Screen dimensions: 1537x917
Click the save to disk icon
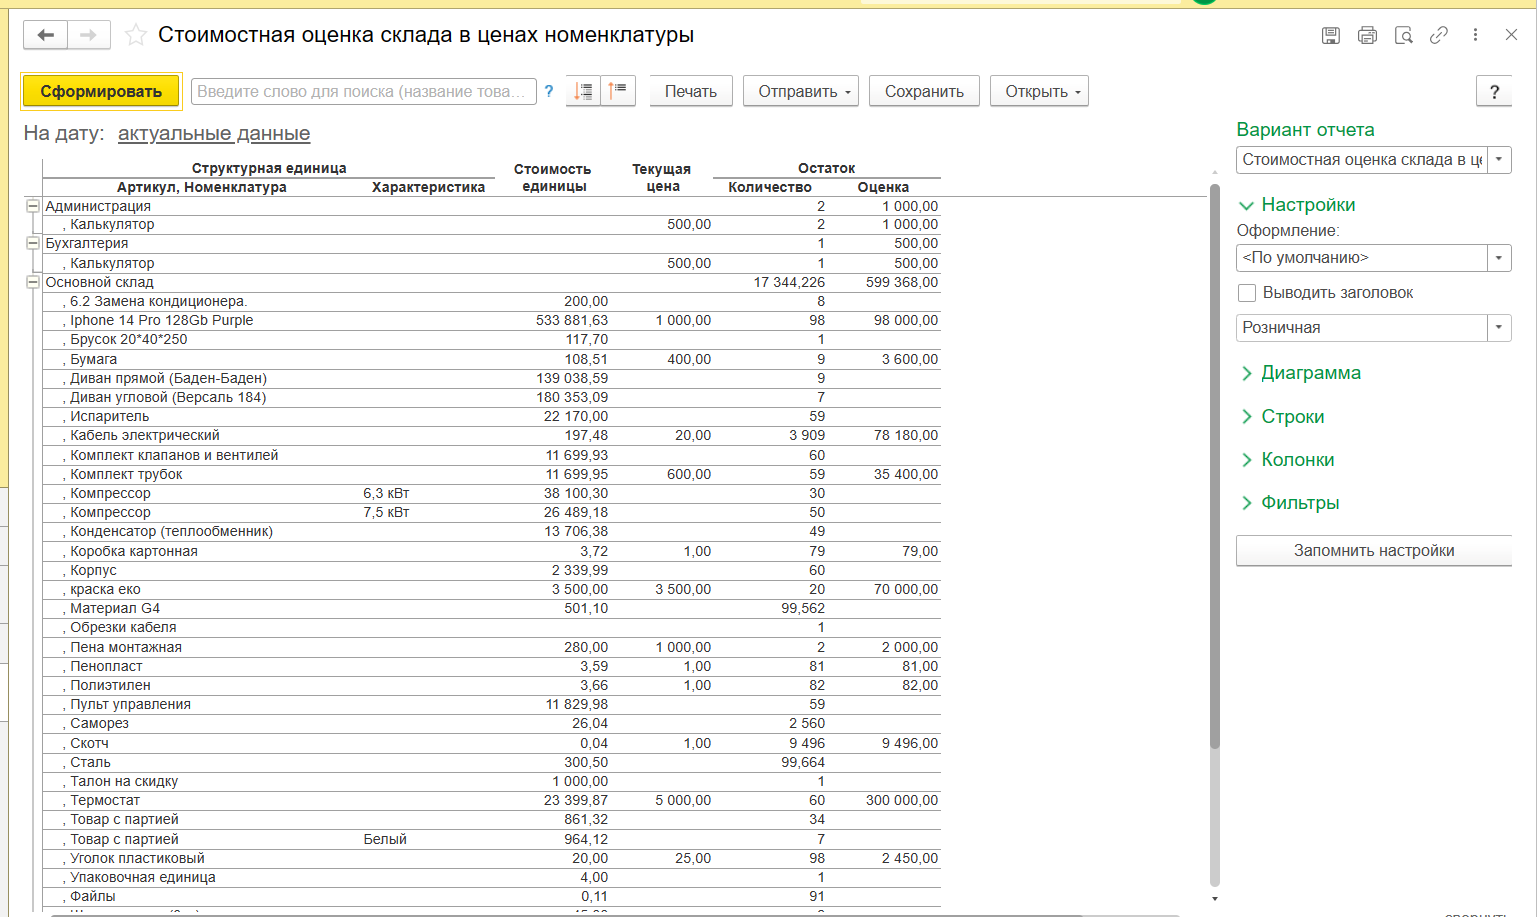coord(1330,35)
